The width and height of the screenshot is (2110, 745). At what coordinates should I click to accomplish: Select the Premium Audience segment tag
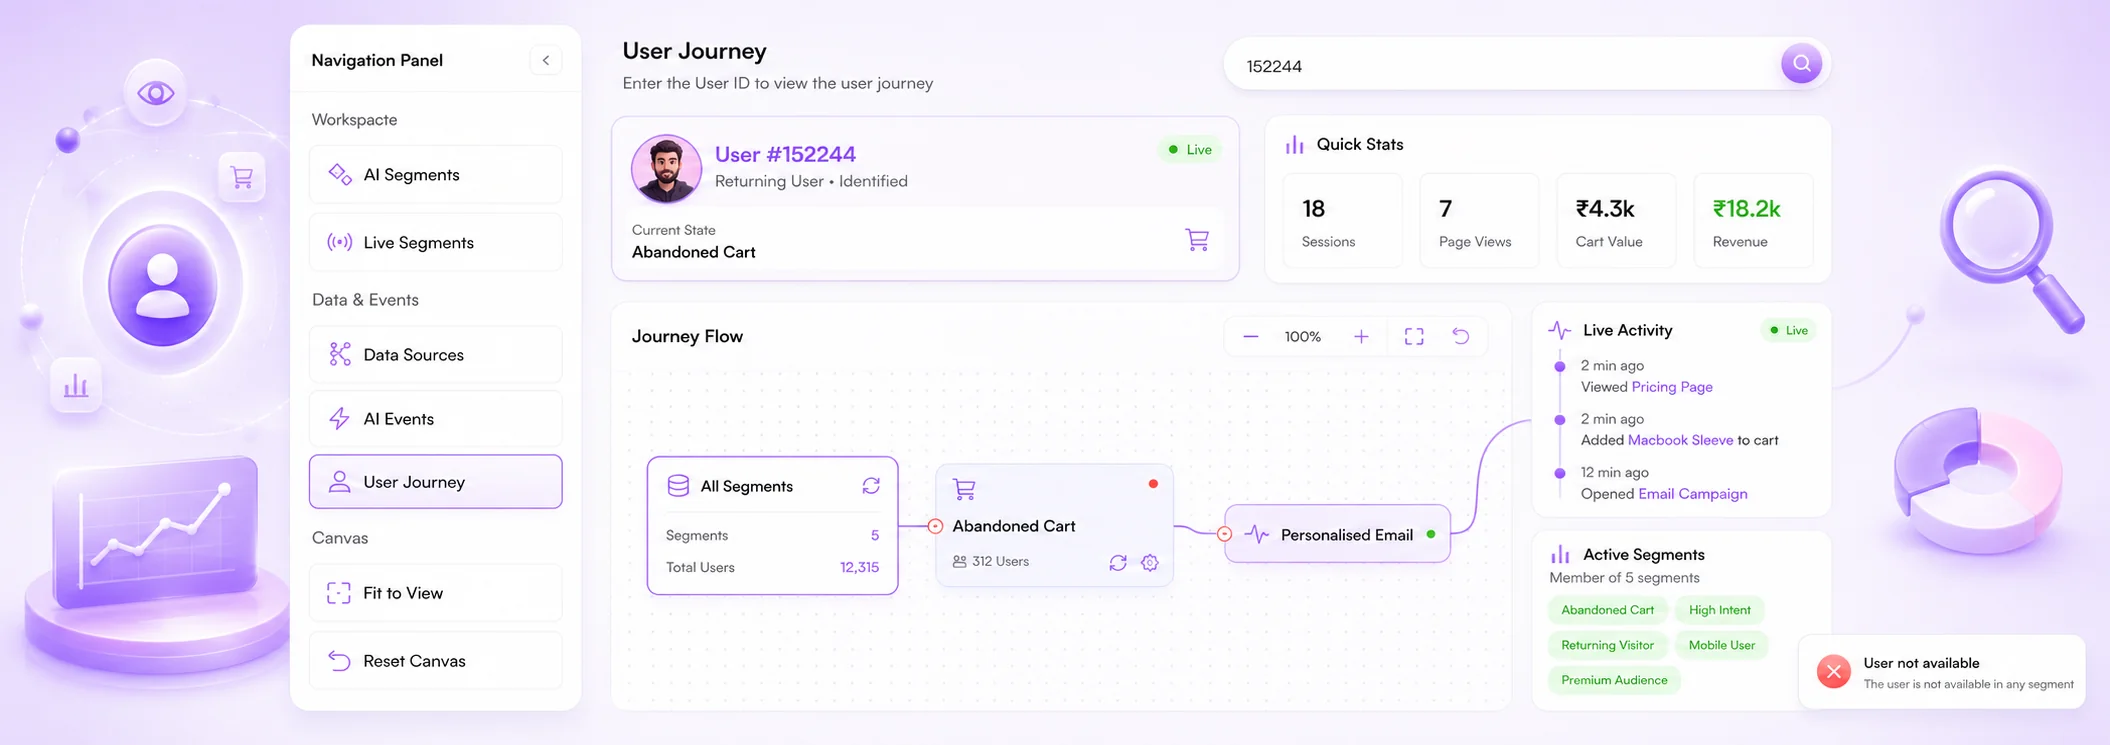coord(1614,680)
